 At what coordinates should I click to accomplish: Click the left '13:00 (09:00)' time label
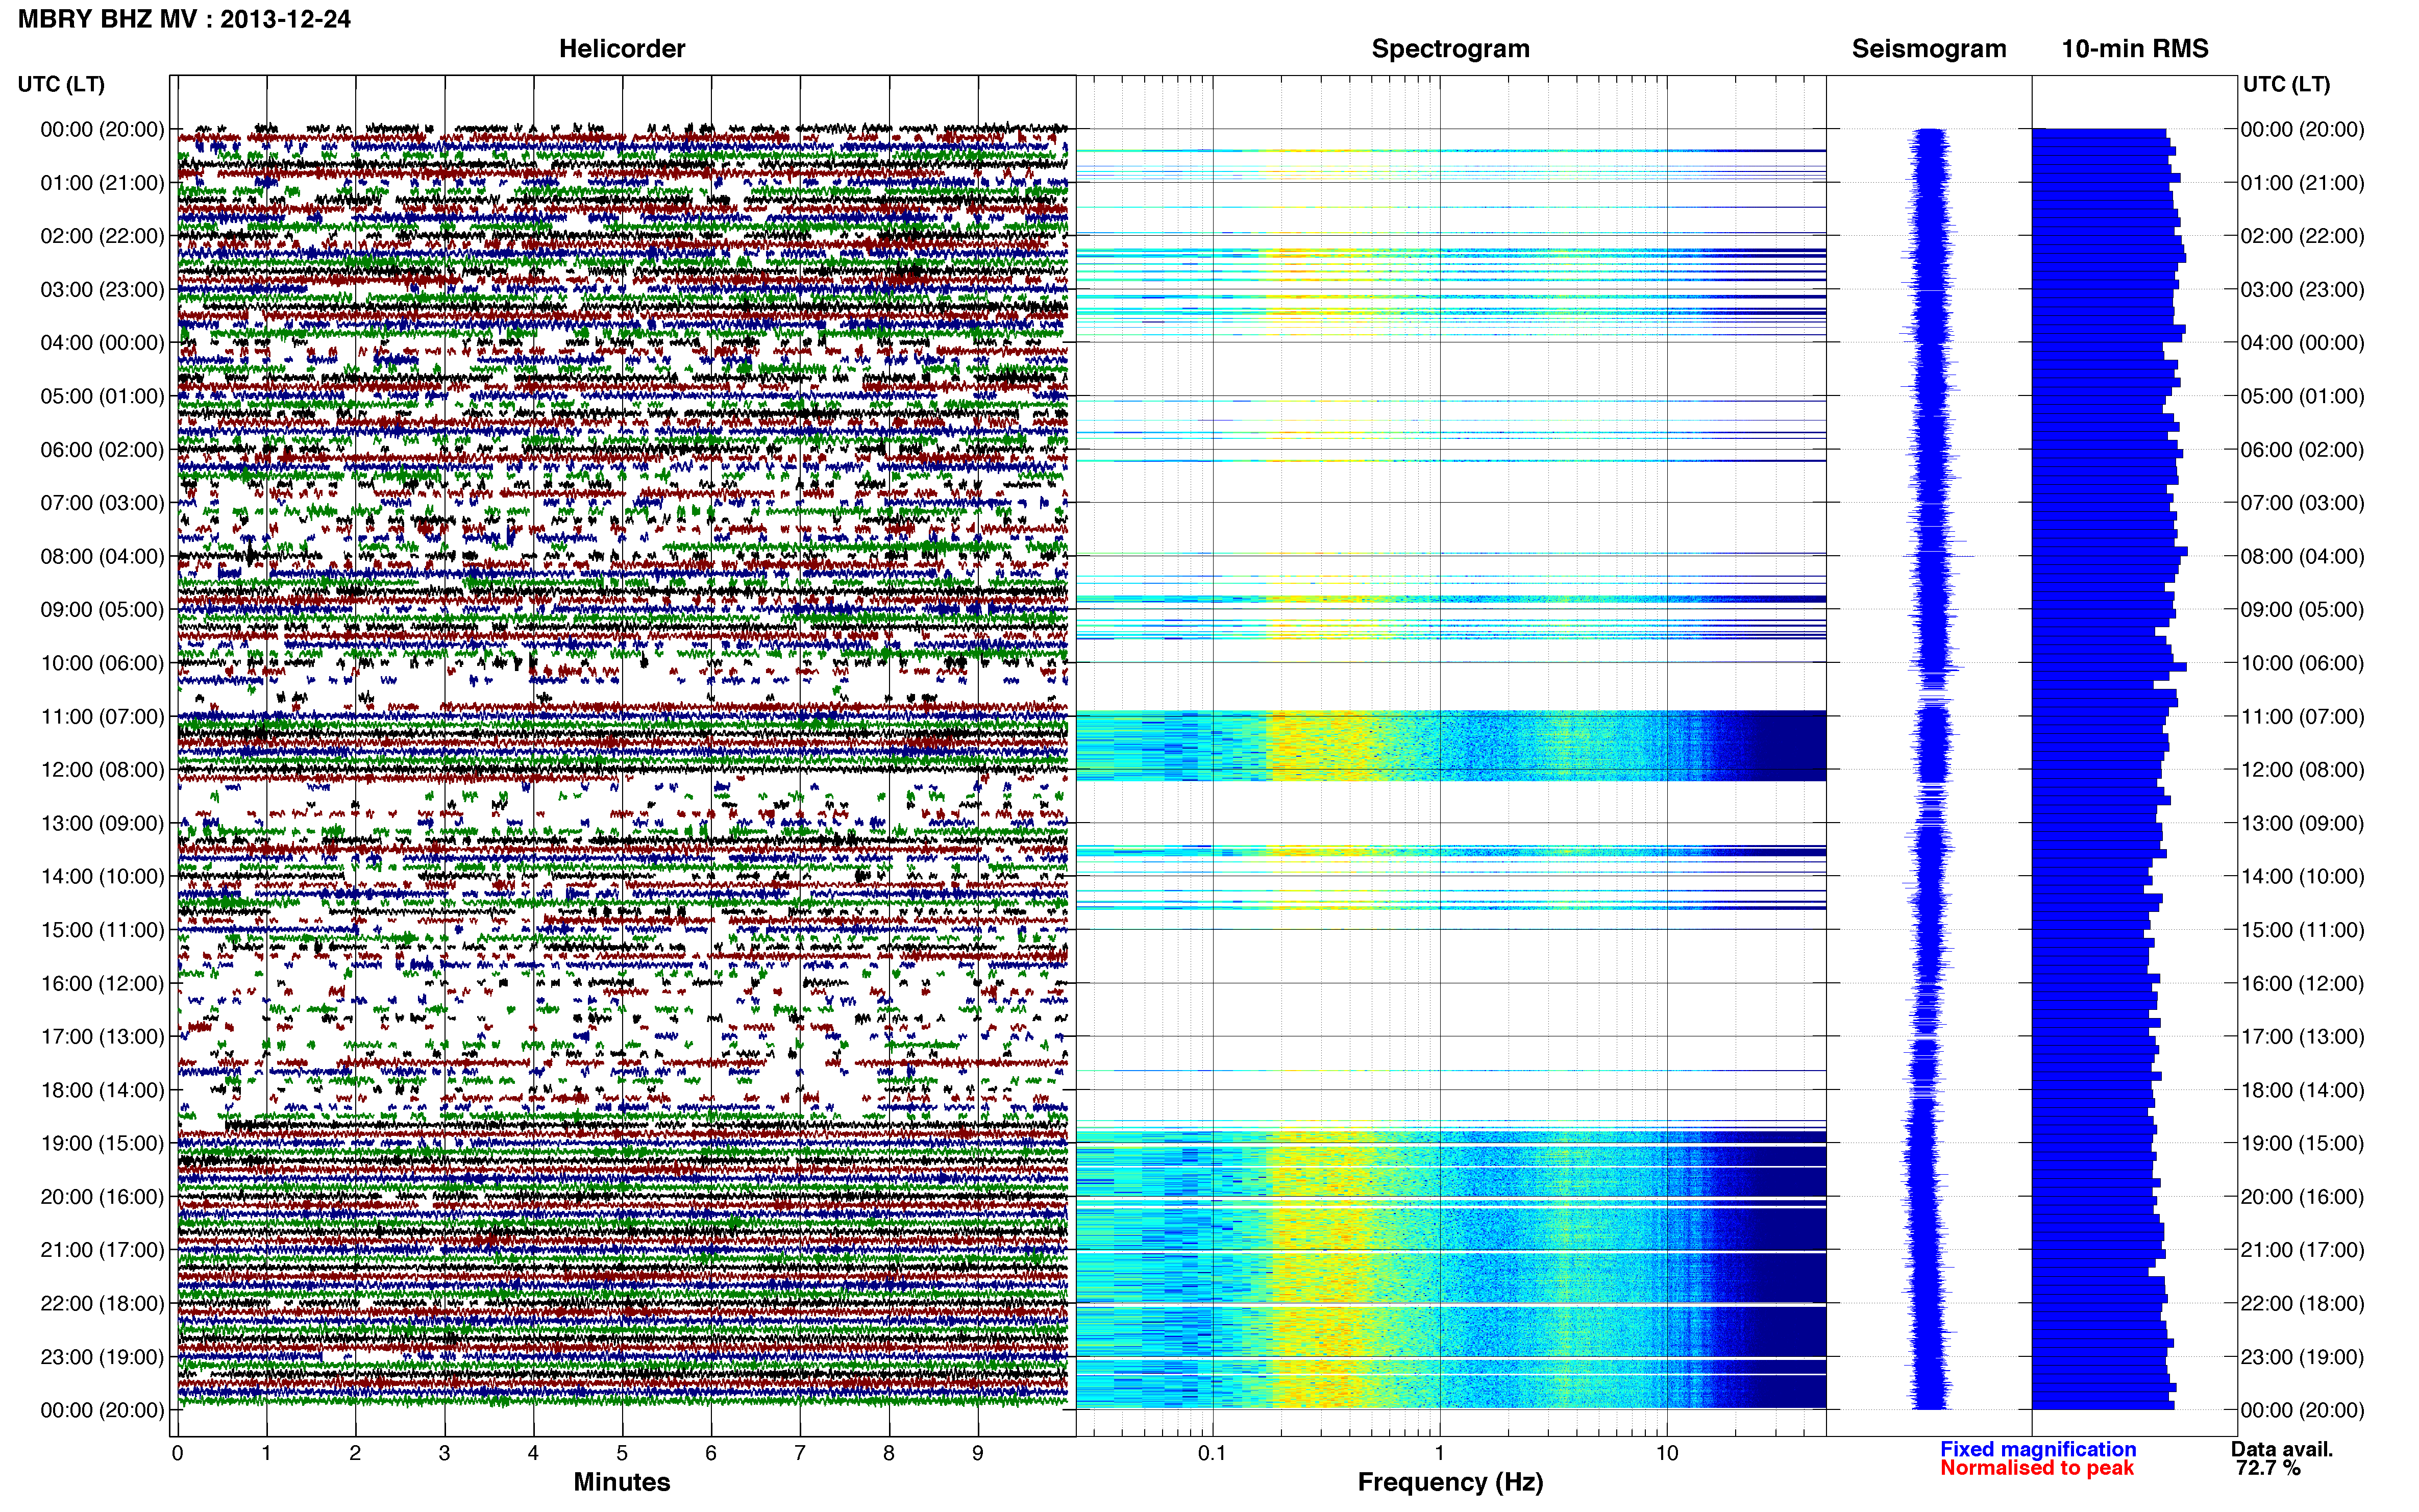[x=102, y=823]
